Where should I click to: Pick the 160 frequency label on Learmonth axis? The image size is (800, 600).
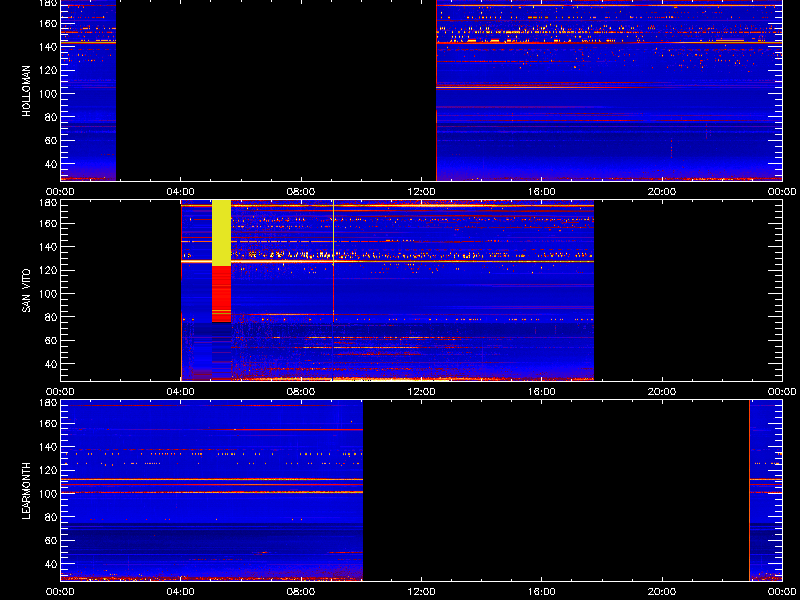(x=48, y=423)
